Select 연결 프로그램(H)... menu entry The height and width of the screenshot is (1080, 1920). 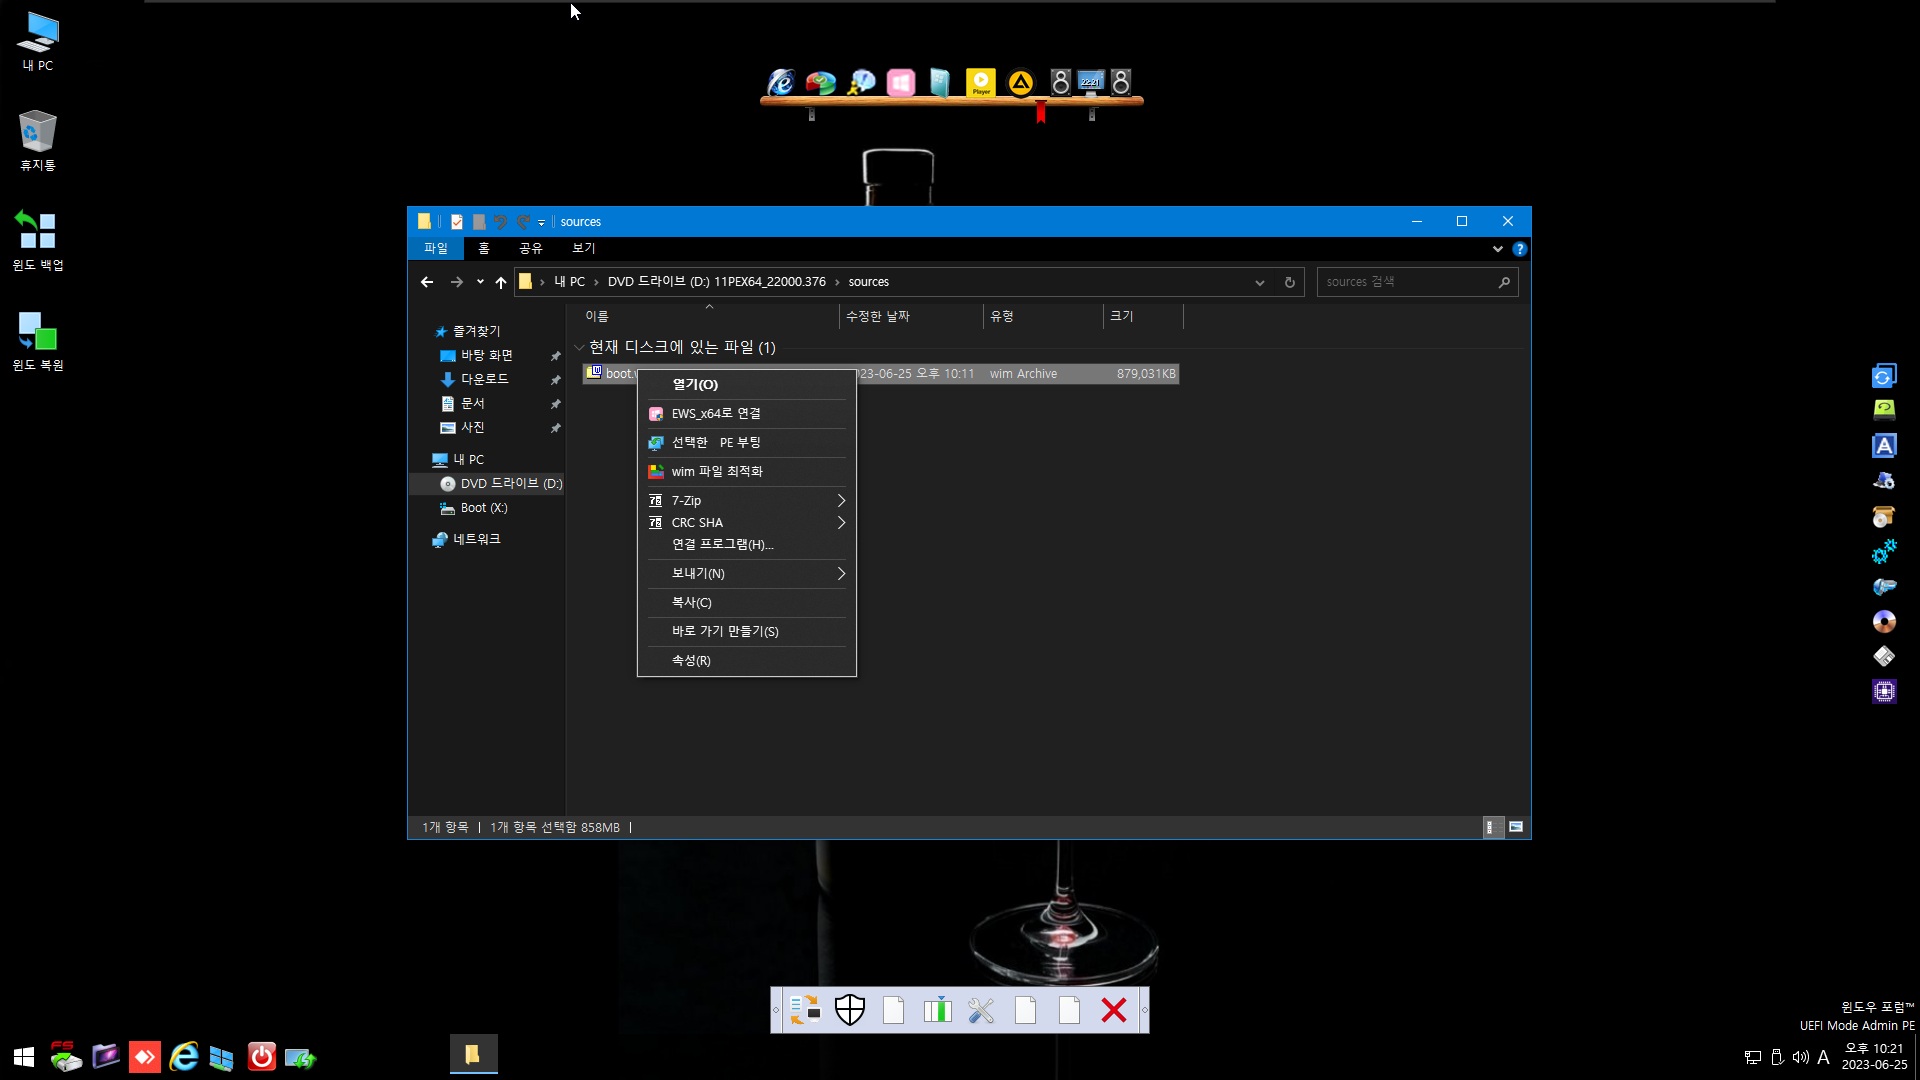tap(747, 545)
